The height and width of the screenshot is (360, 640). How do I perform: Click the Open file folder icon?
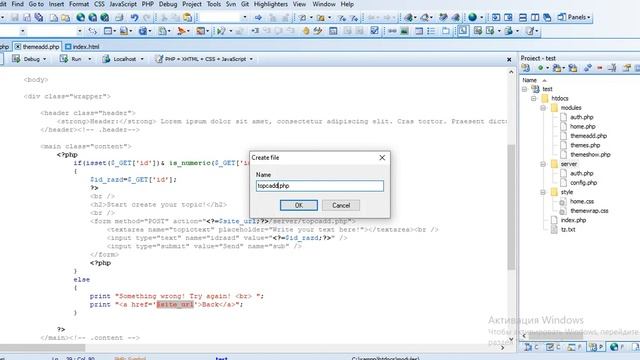(65, 18)
